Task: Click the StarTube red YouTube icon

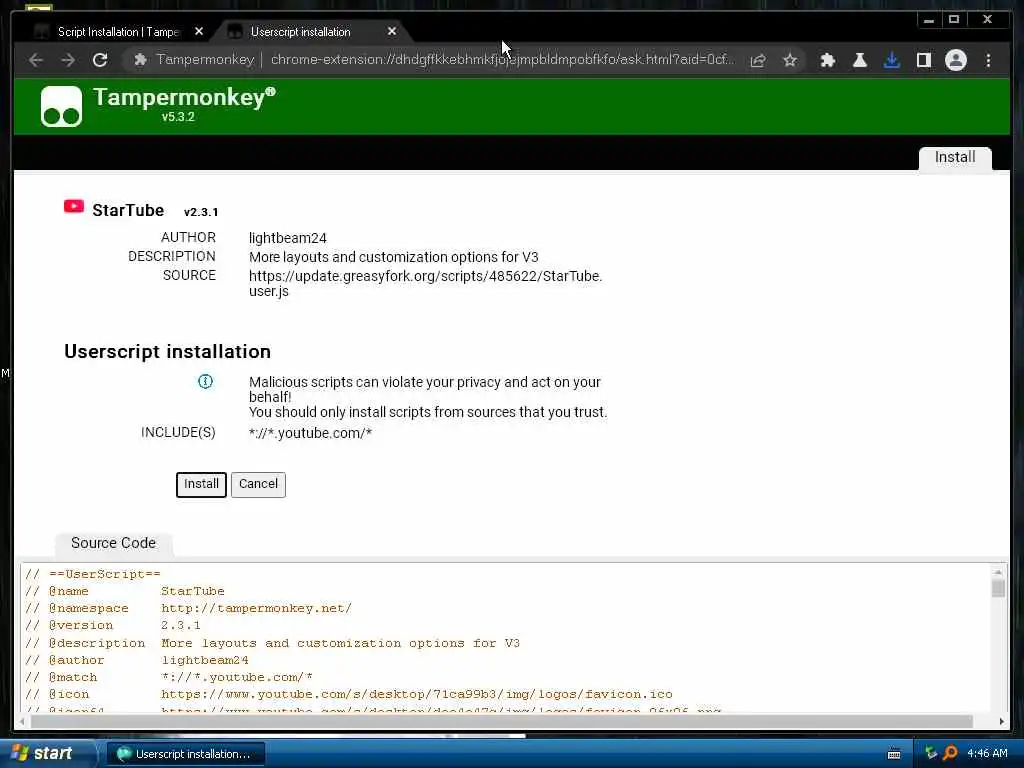Action: pos(74,207)
